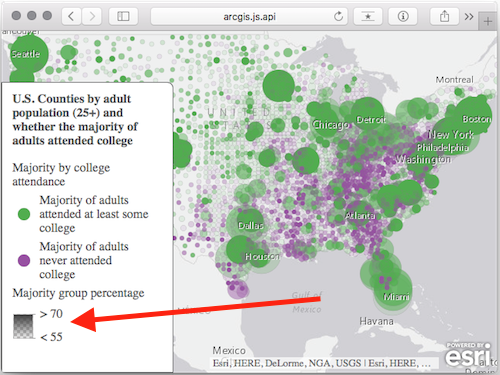Focus the arcgis.js.api address bar
The image size is (500, 375).
(x=249, y=16)
